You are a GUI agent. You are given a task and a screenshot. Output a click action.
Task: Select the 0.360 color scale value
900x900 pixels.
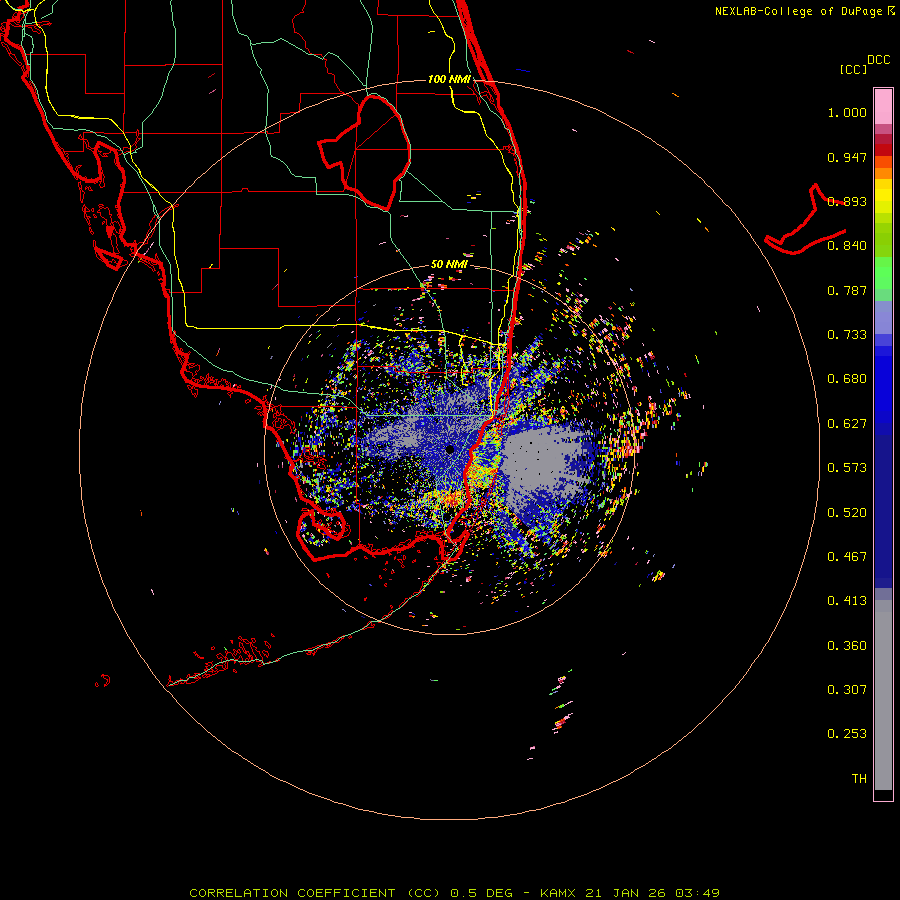(x=847, y=645)
